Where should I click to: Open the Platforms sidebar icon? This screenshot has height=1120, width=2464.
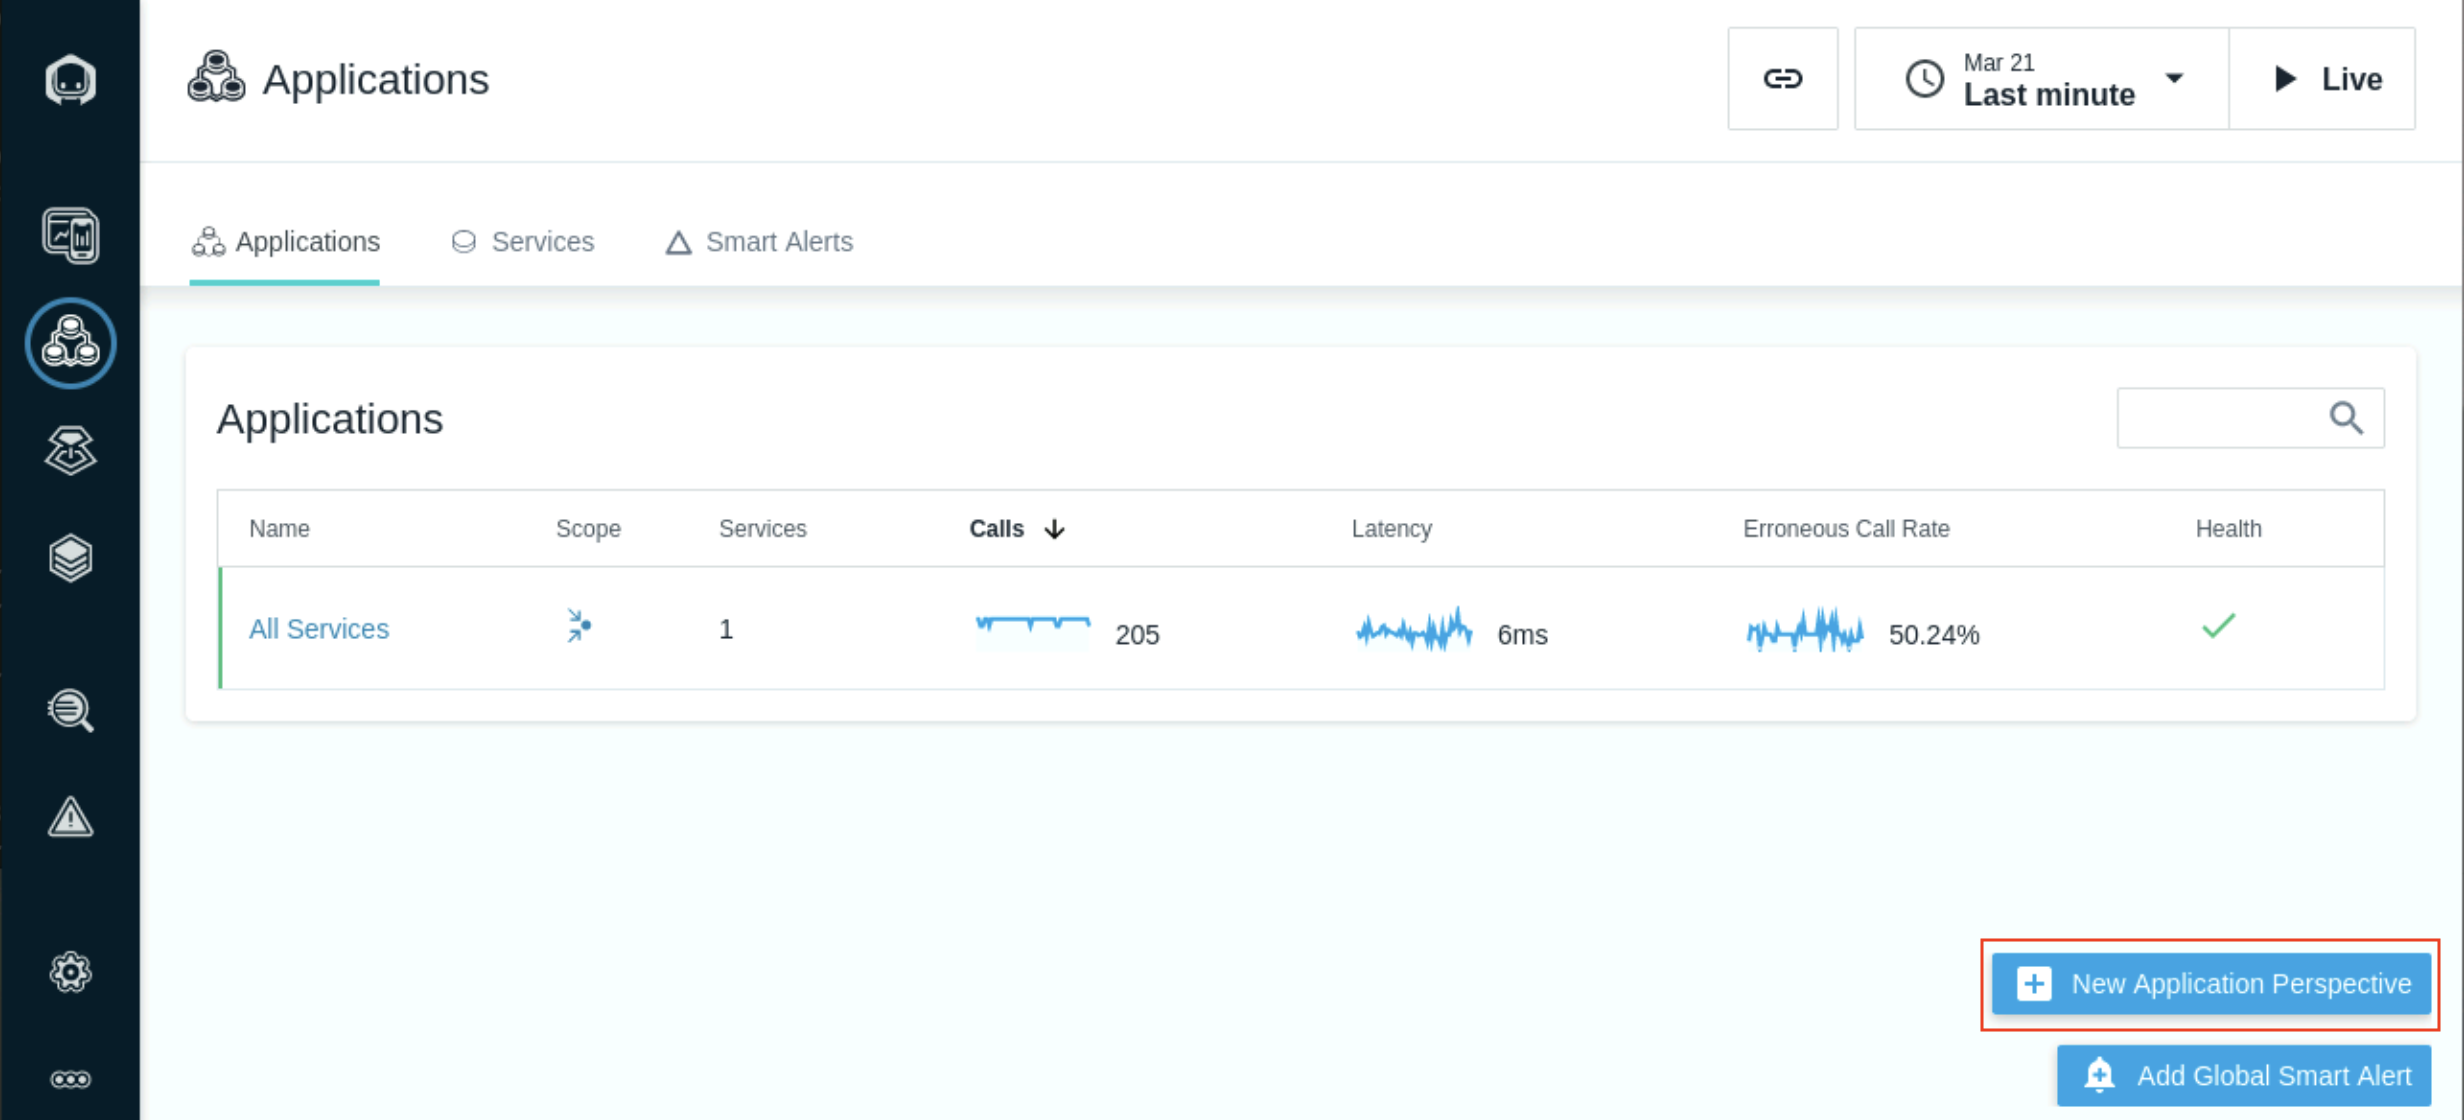click(70, 450)
